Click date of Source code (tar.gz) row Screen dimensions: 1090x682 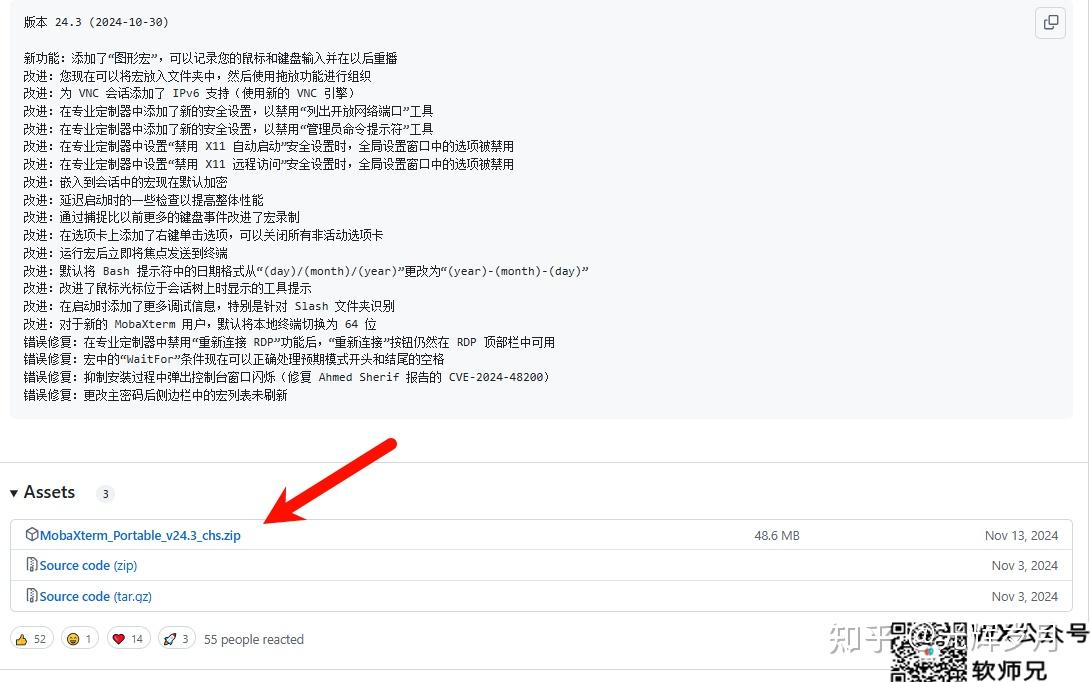pos(1025,596)
